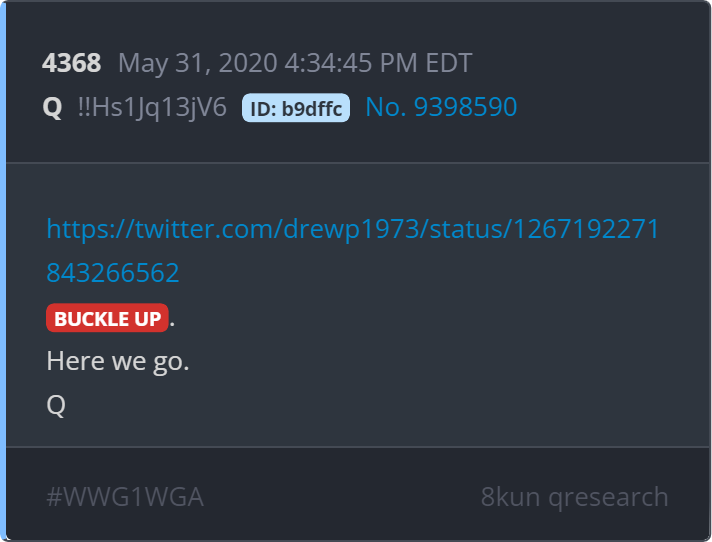Click the qresearch board name
The image size is (712, 542).
[x=608, y=498]
